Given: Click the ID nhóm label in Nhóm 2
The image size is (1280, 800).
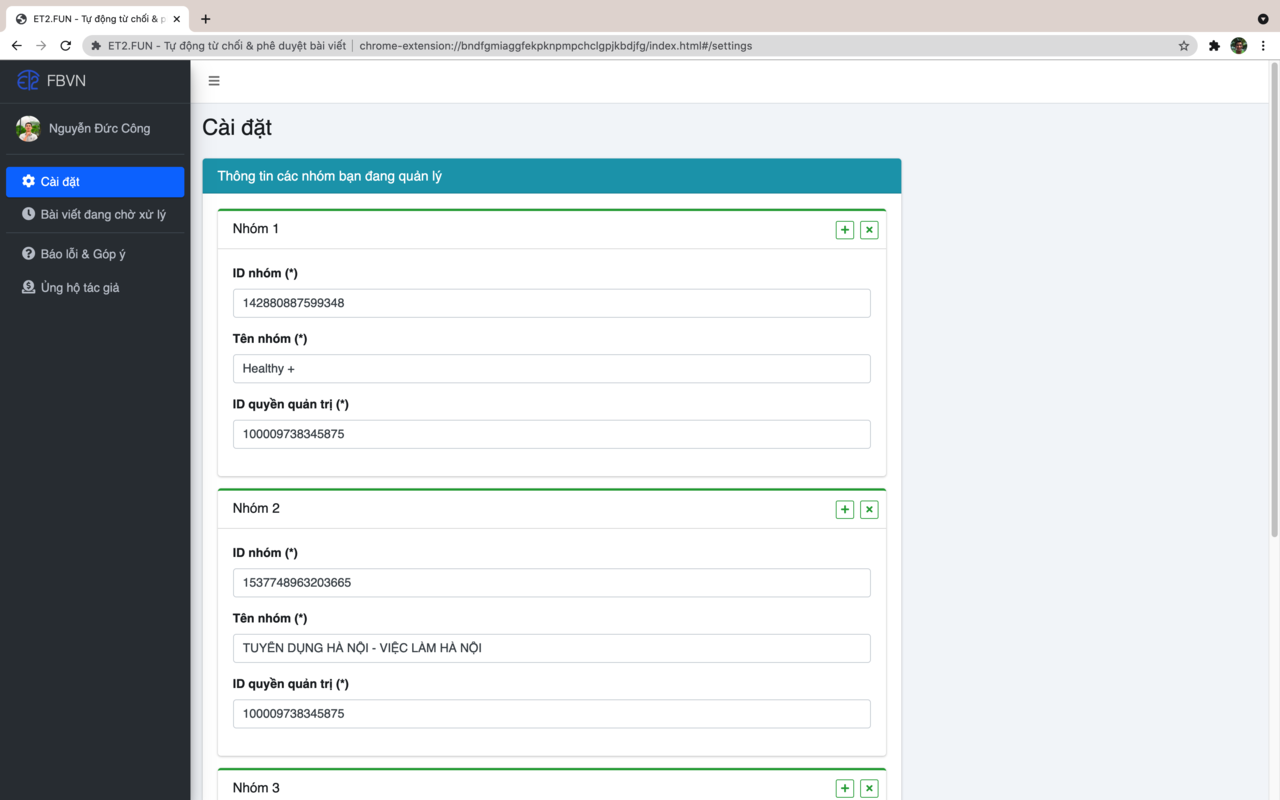Looking at the screenshot, I should [265, 553].
